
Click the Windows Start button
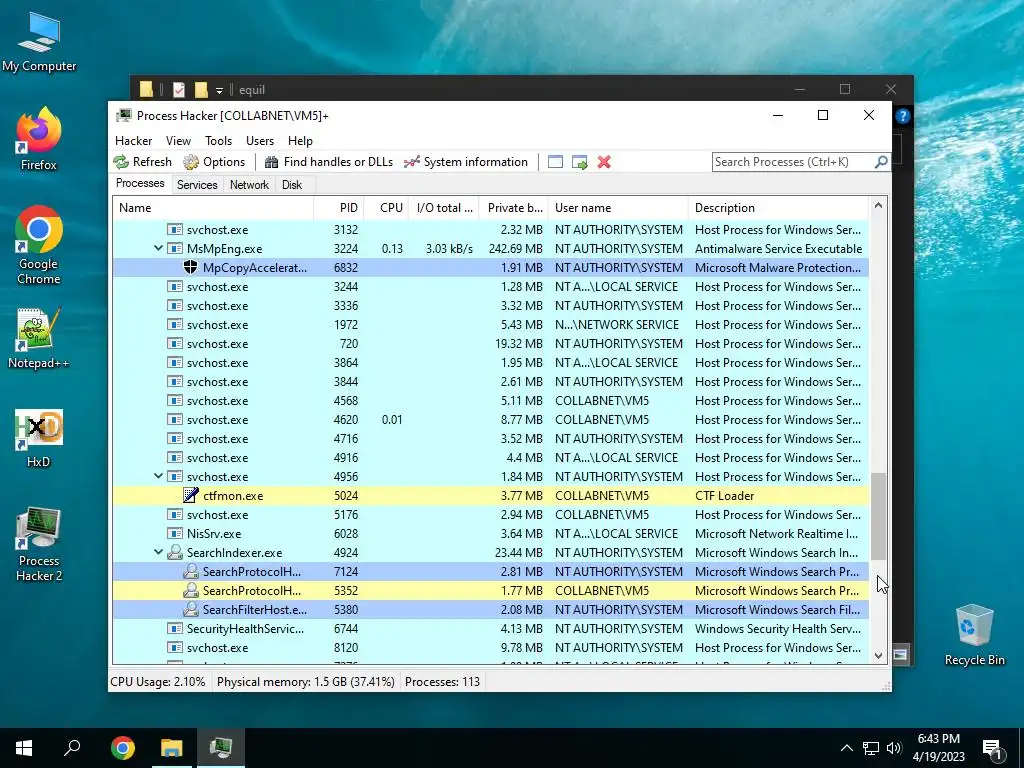coord(24,748)
